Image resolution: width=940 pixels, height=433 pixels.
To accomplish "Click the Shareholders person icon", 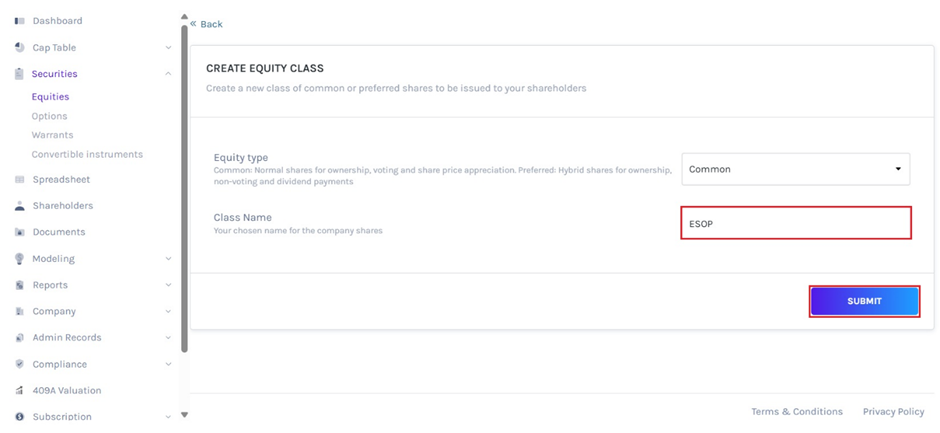I will pos(20,206).
